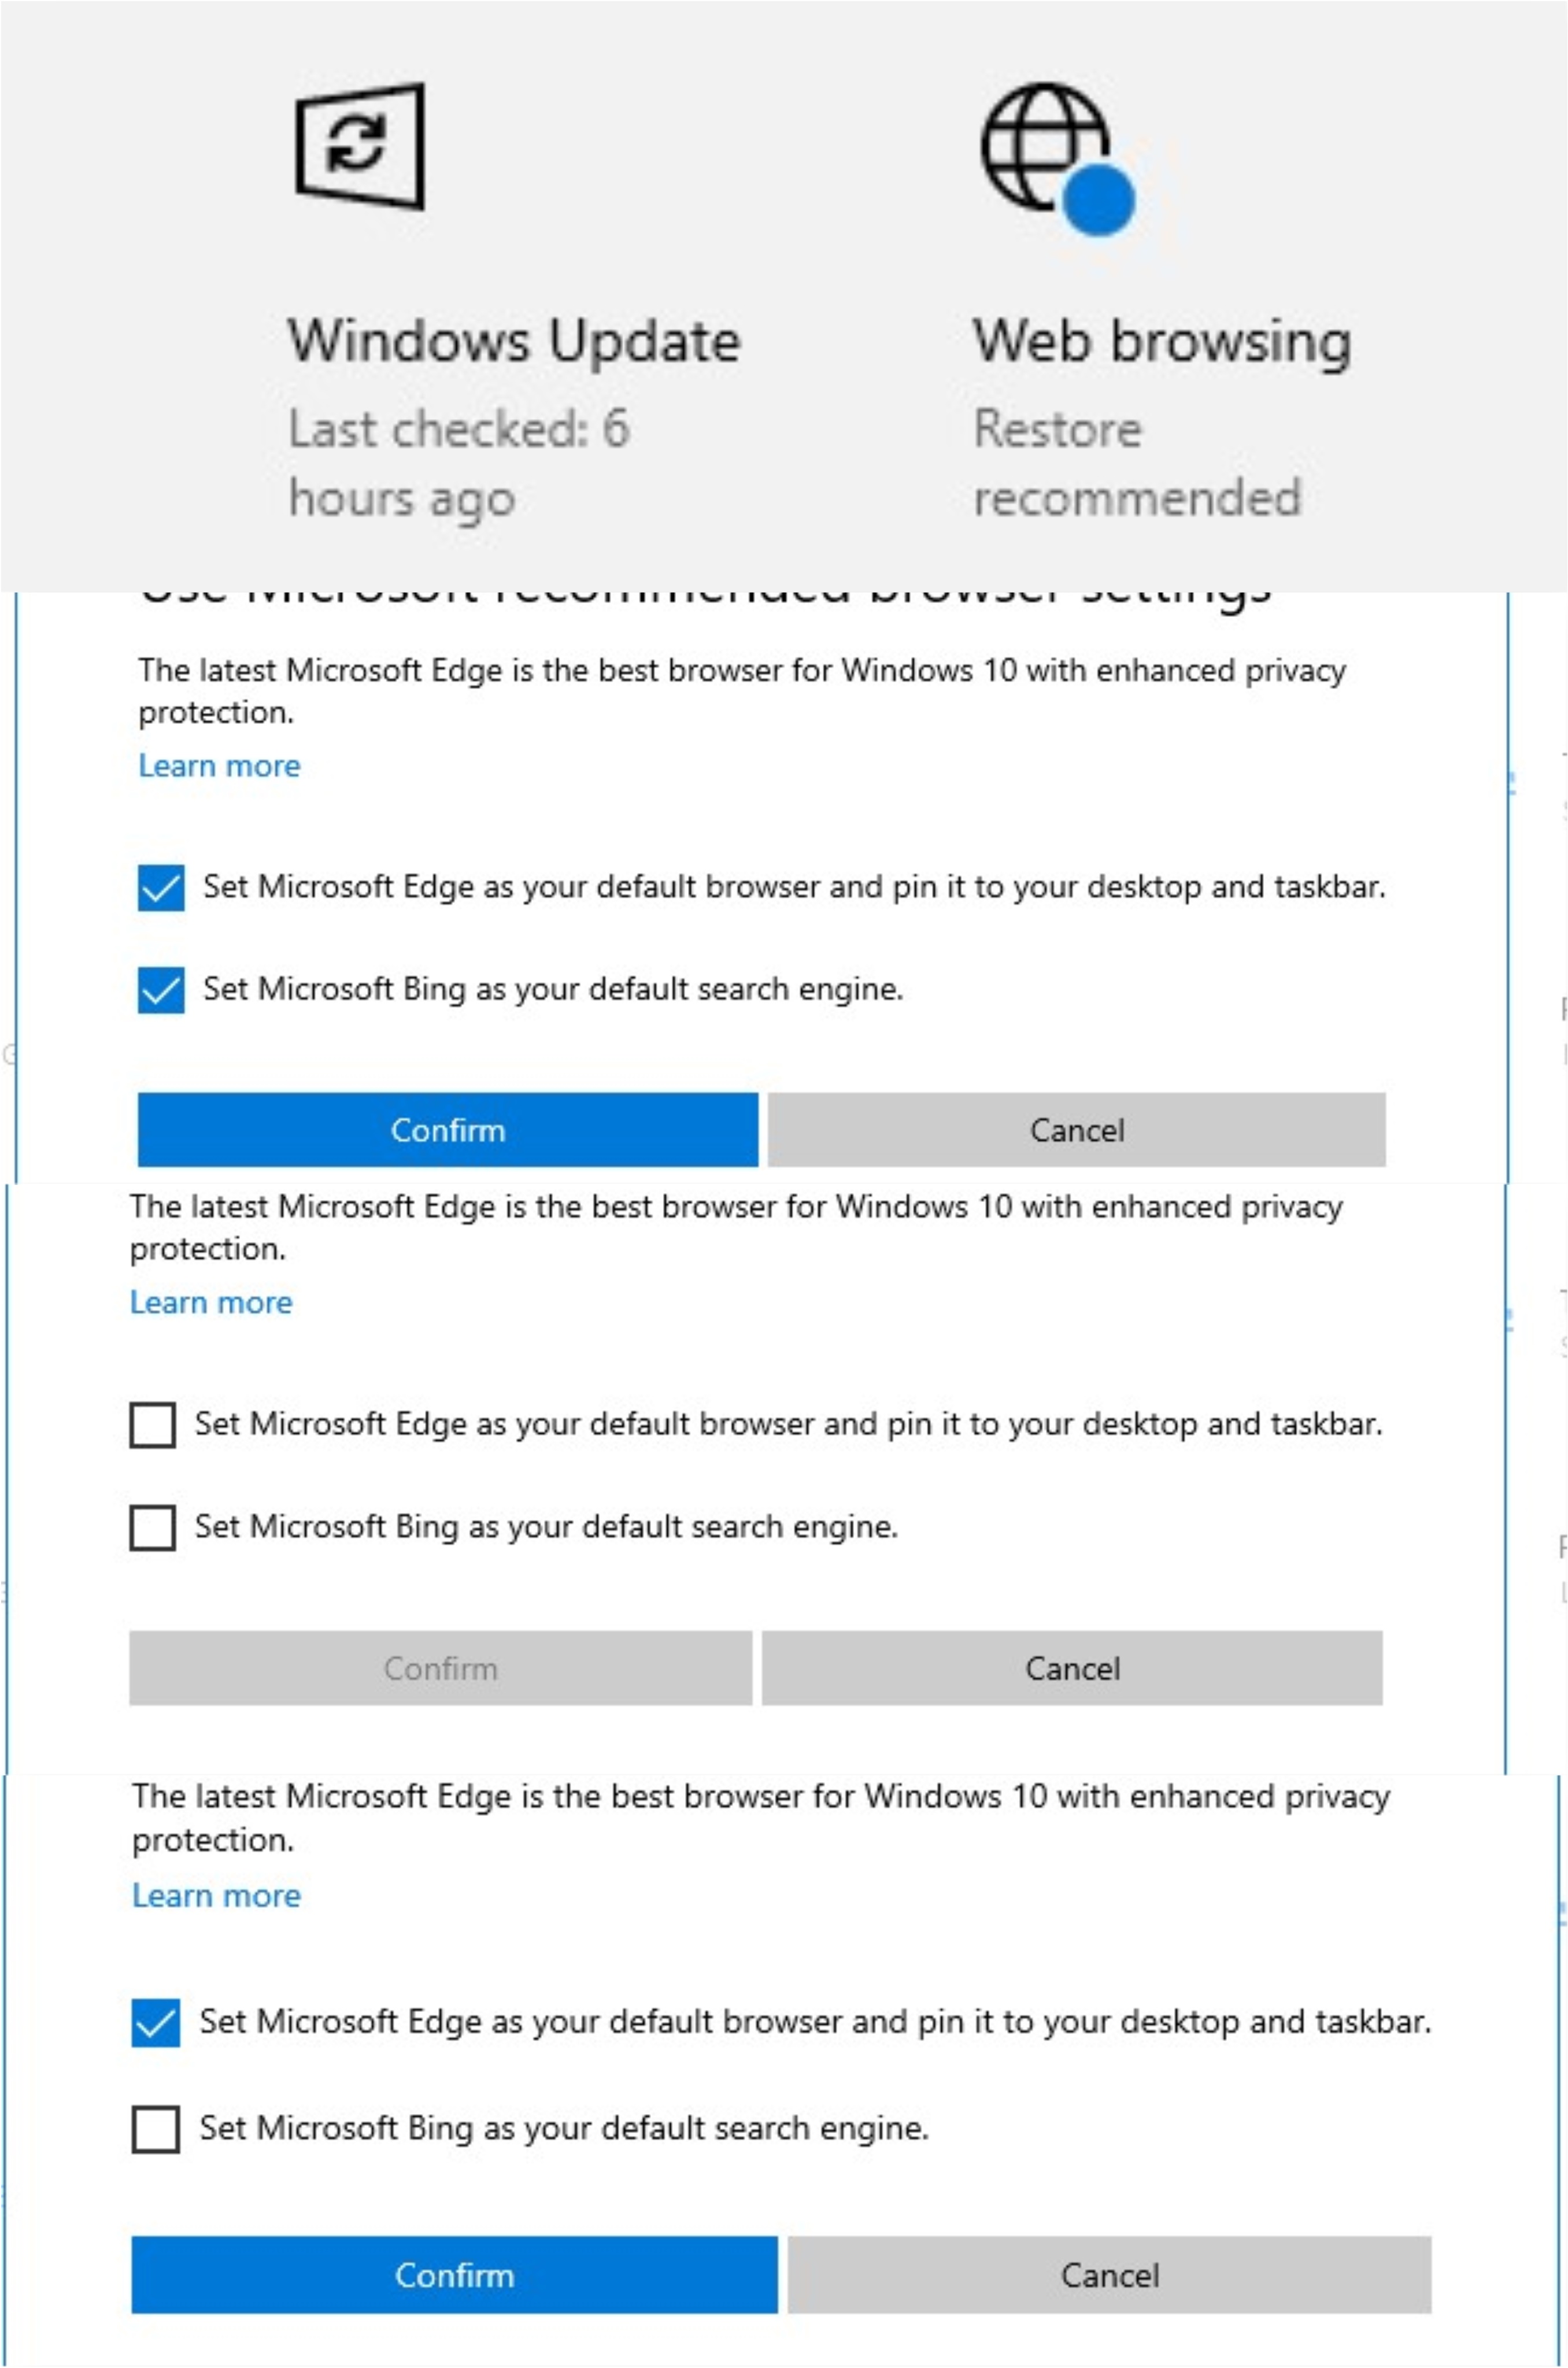Image resolution: width=1568 pixels, height=2368 pixels.
Task: Click the greyed-out Confirm button
Action: pos(440,1668)
